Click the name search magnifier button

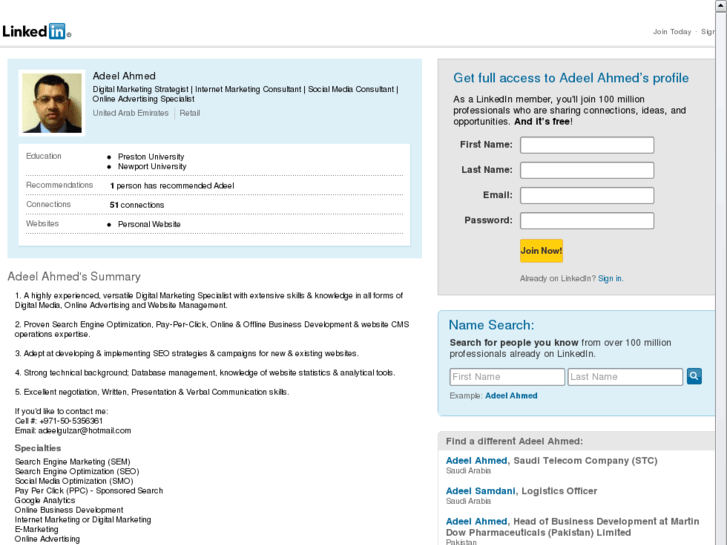[694, 376]
